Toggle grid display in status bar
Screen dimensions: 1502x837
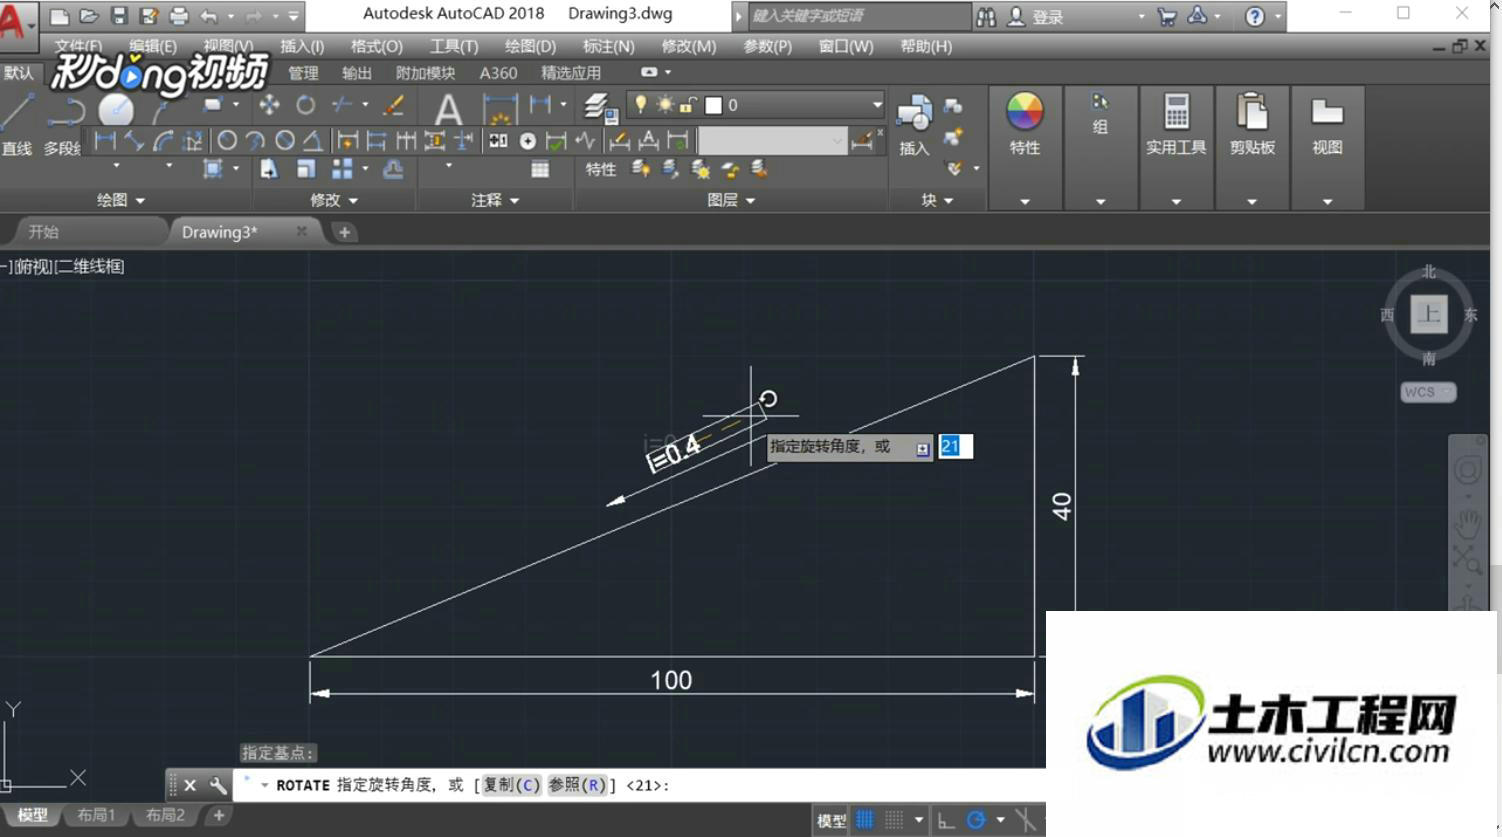865,820
